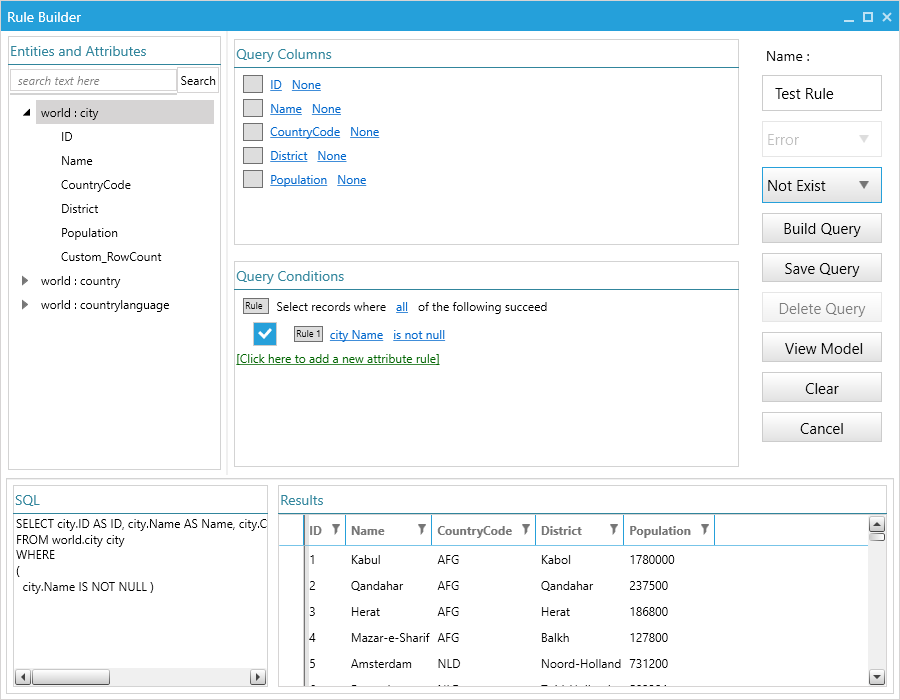
Task: Click Save Query
Action: (x=821, y=268)
